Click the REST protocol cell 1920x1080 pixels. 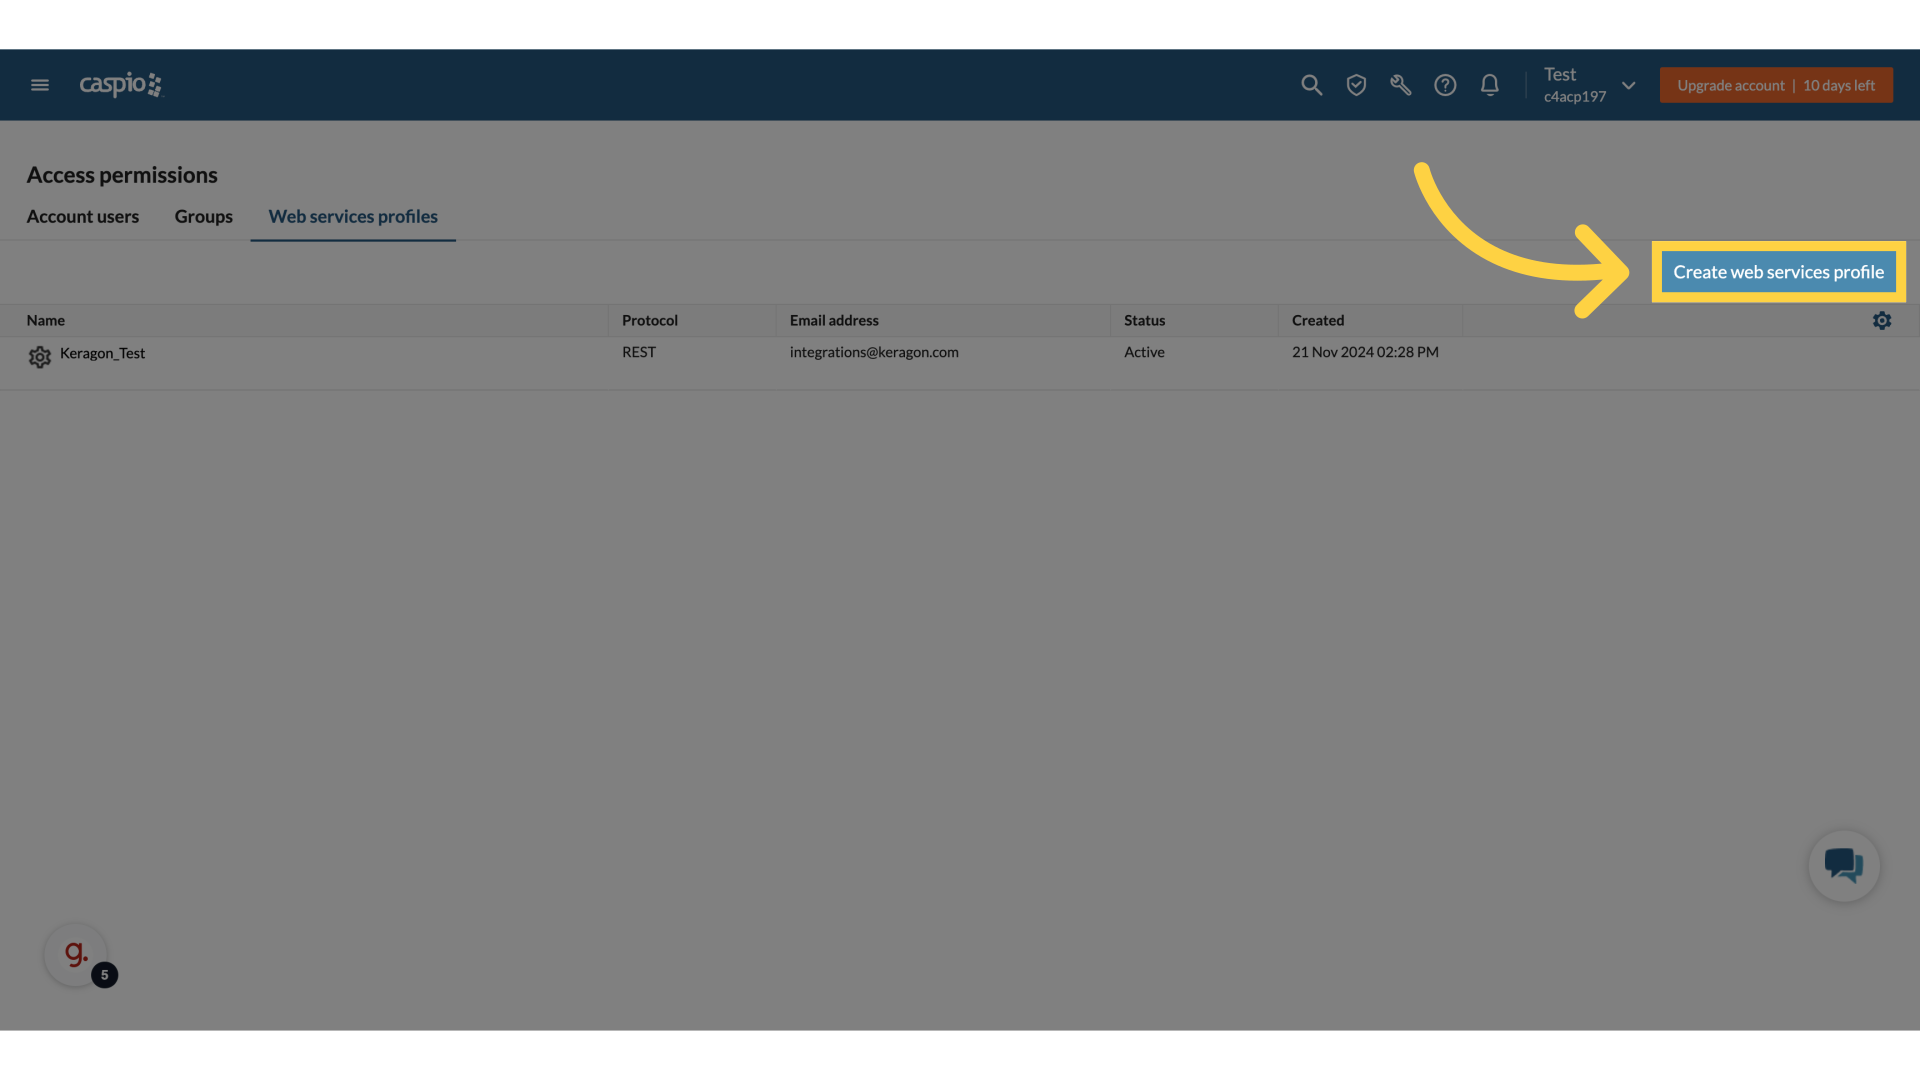(x=639, y=352)
